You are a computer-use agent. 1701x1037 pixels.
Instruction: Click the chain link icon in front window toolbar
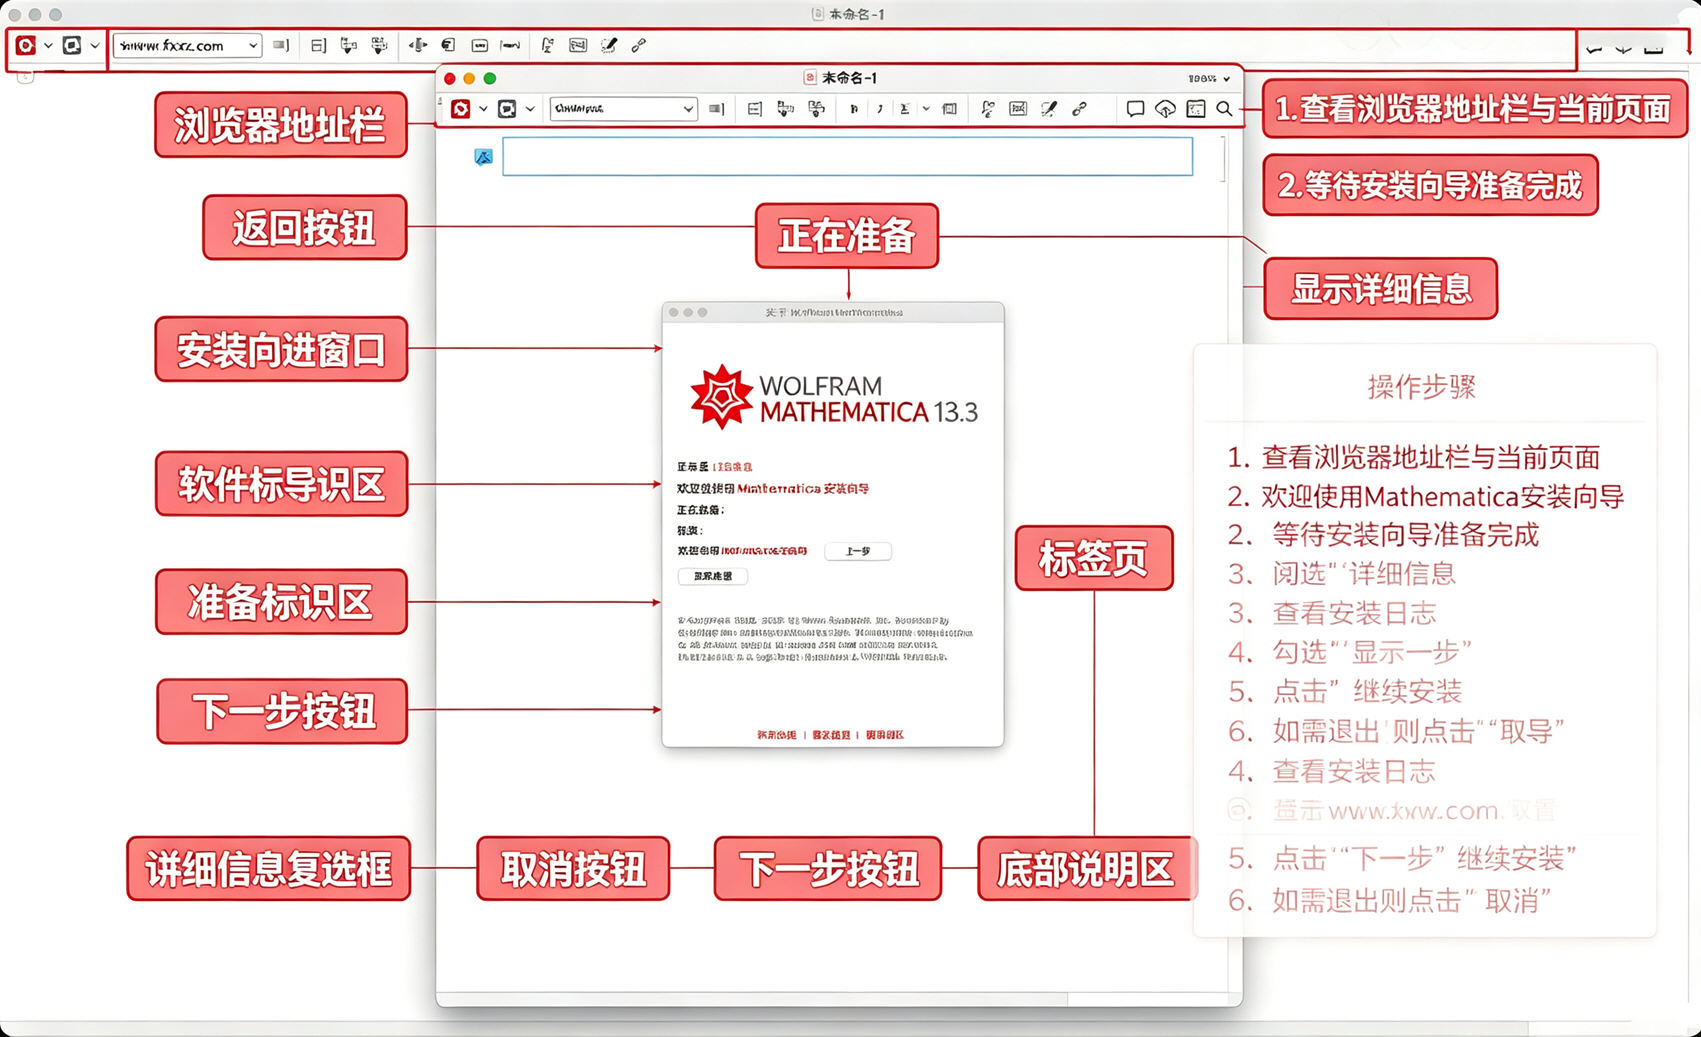[x=1080, y=109]
